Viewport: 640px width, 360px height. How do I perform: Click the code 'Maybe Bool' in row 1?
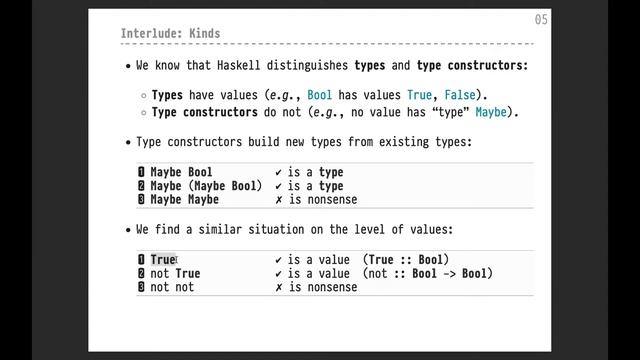tap(181, 172)
